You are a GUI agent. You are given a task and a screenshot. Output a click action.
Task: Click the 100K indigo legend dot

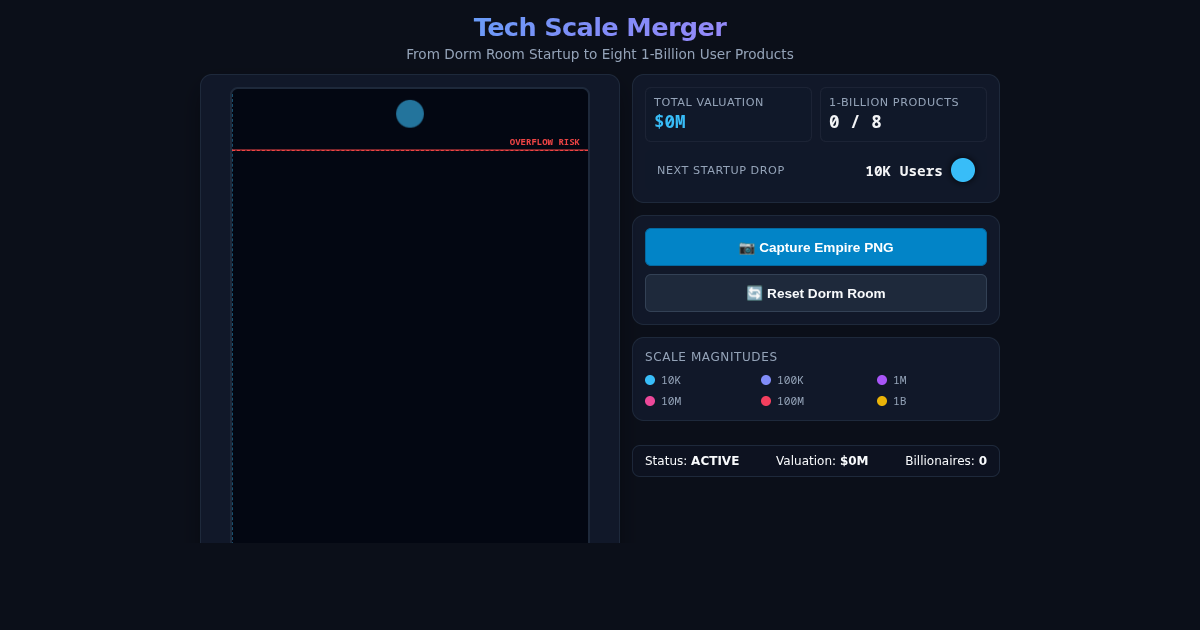(x=766, y=380)
